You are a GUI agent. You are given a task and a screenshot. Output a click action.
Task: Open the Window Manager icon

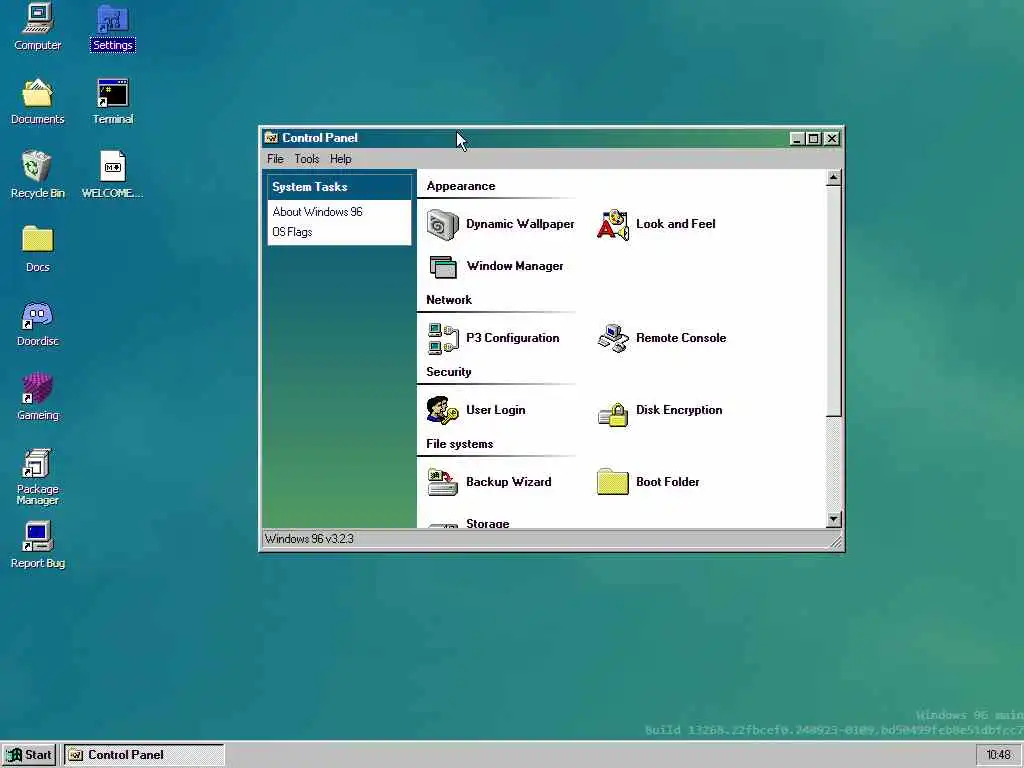coord(443,266)
